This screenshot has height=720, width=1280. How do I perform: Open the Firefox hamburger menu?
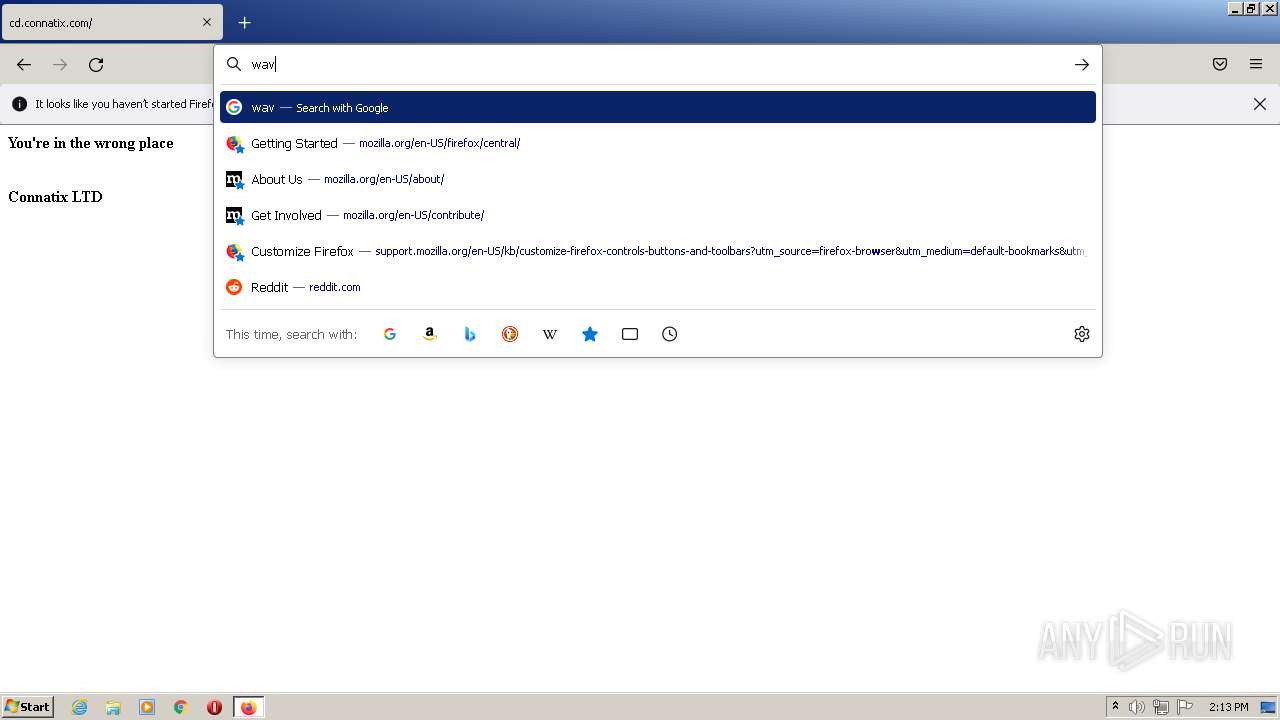(x=1256, y=64)
